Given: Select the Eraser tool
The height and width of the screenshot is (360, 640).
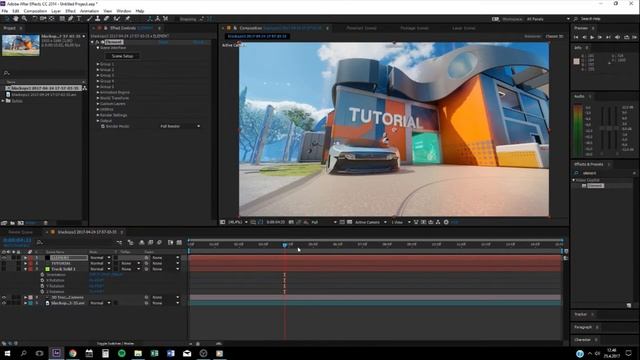Looking at the screenshot, I should (106, 19).
